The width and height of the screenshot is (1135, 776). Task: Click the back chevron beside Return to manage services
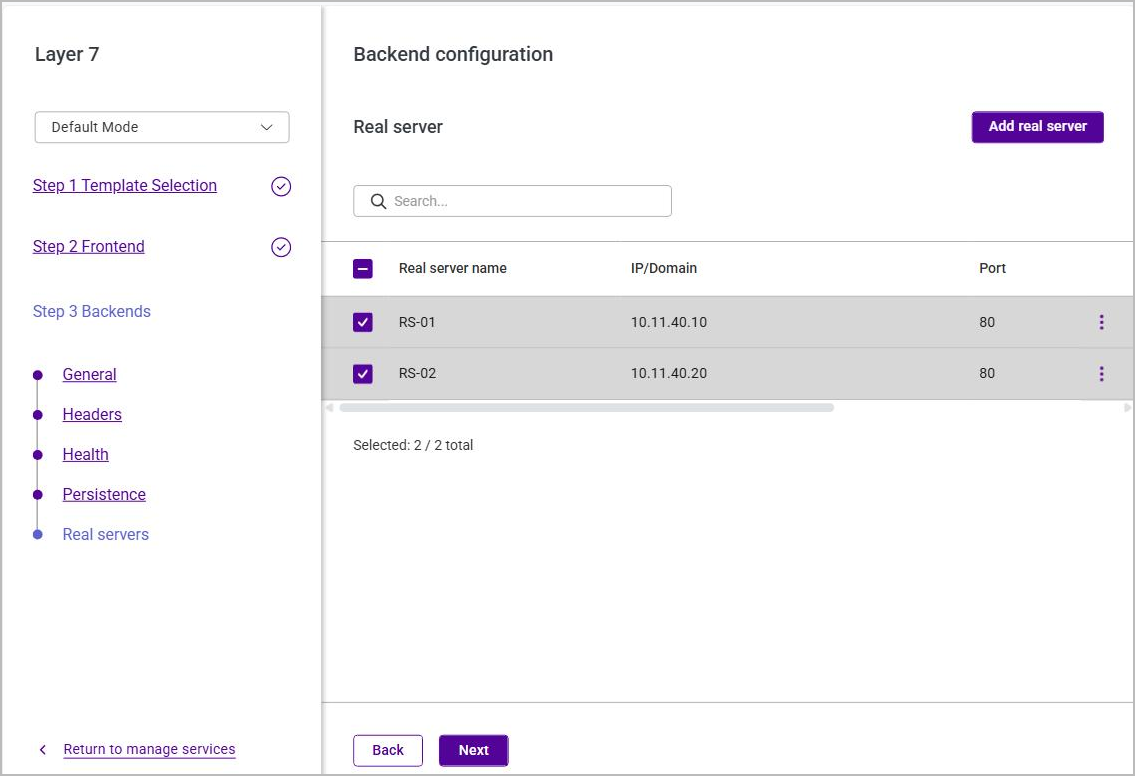click(43, 749)
